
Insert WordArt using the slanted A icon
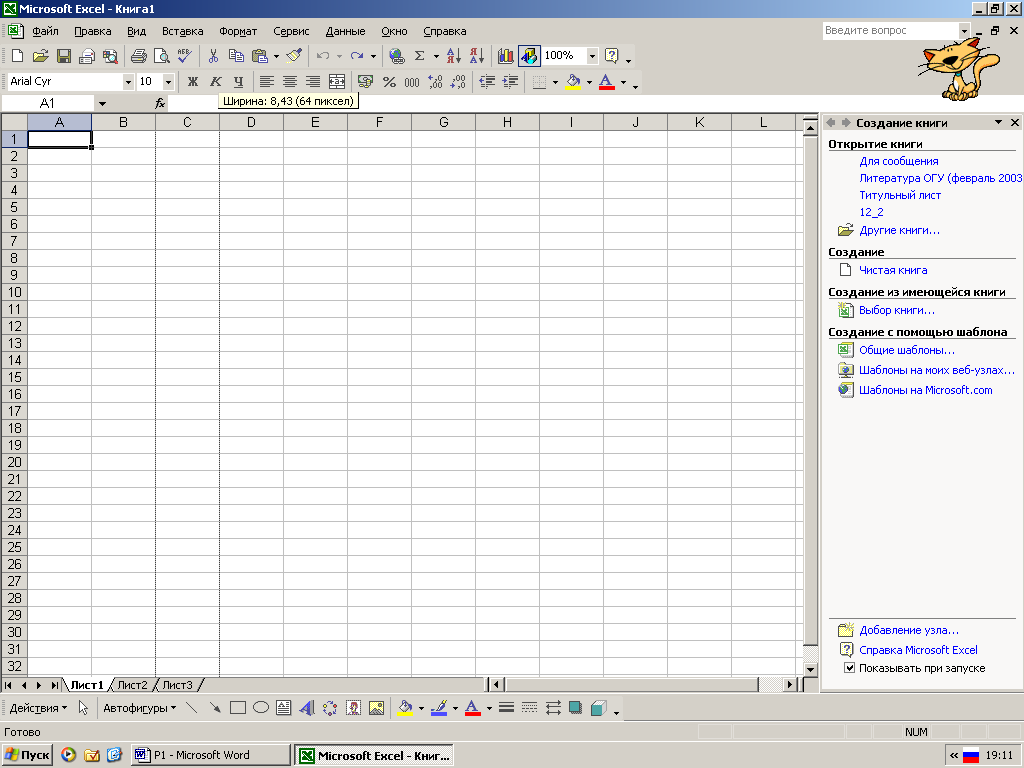pos(307,708)
